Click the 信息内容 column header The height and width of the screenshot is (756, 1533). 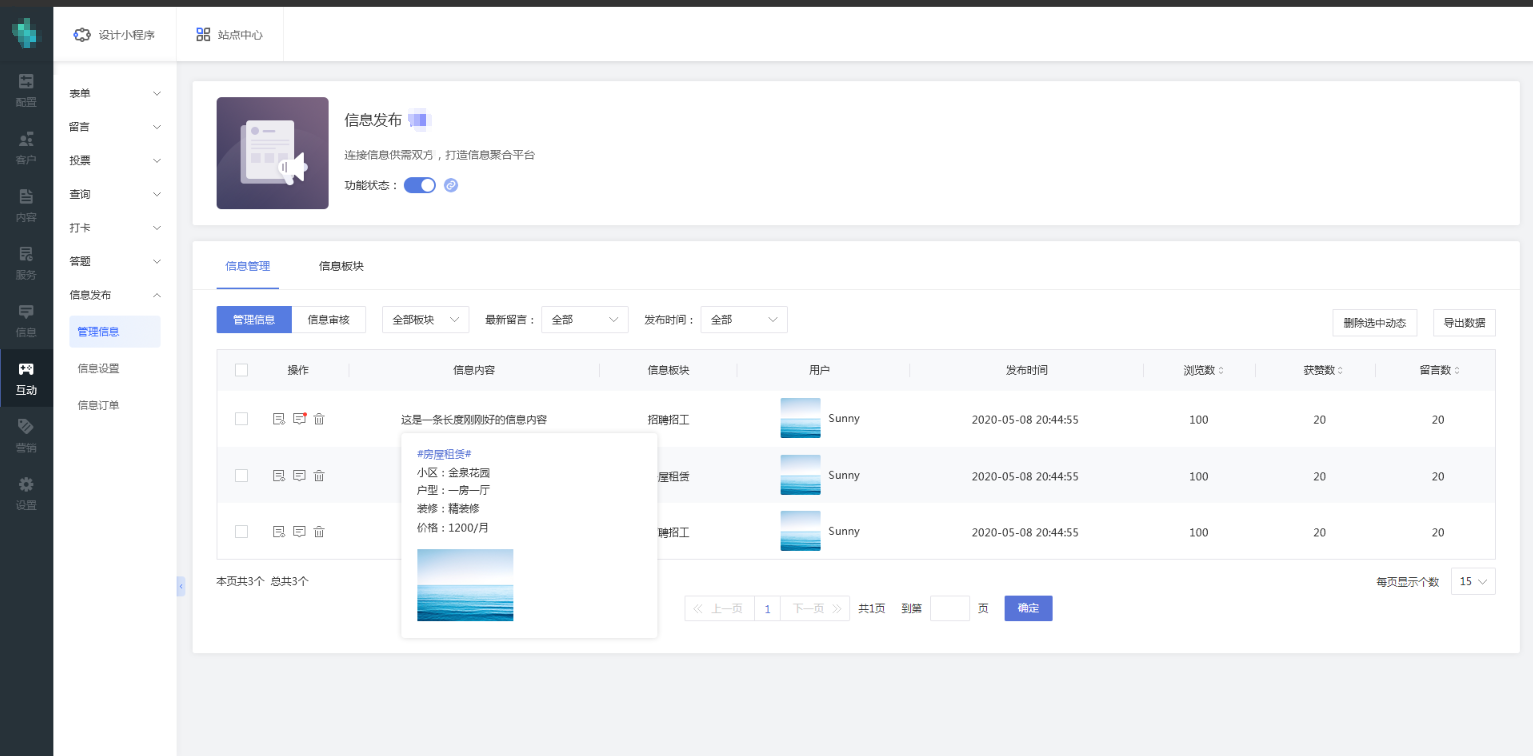[x=474, y=370]
